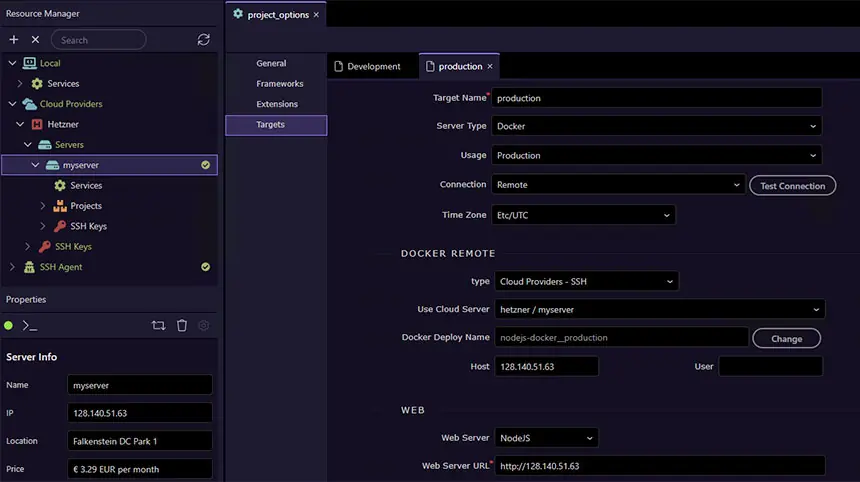Click the Change button for deploy name

786,338
